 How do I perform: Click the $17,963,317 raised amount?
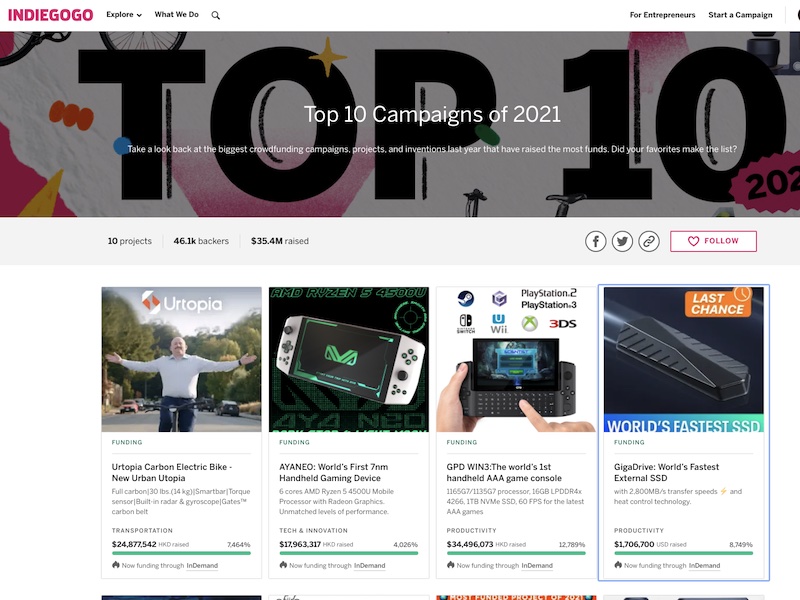pyautogui.click(x=300, y=544)
